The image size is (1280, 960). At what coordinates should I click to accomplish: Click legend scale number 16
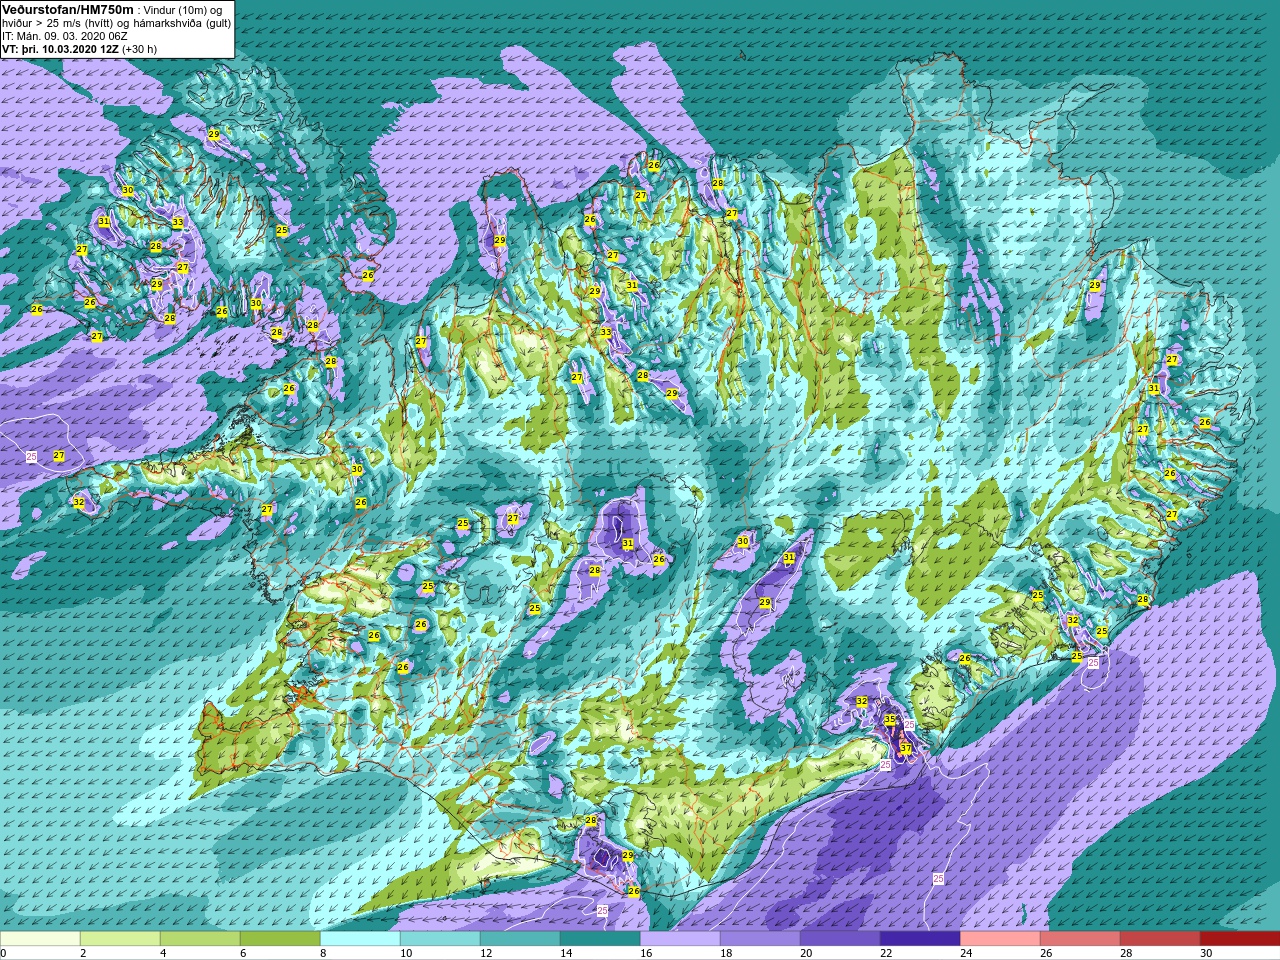pos(646,953)
